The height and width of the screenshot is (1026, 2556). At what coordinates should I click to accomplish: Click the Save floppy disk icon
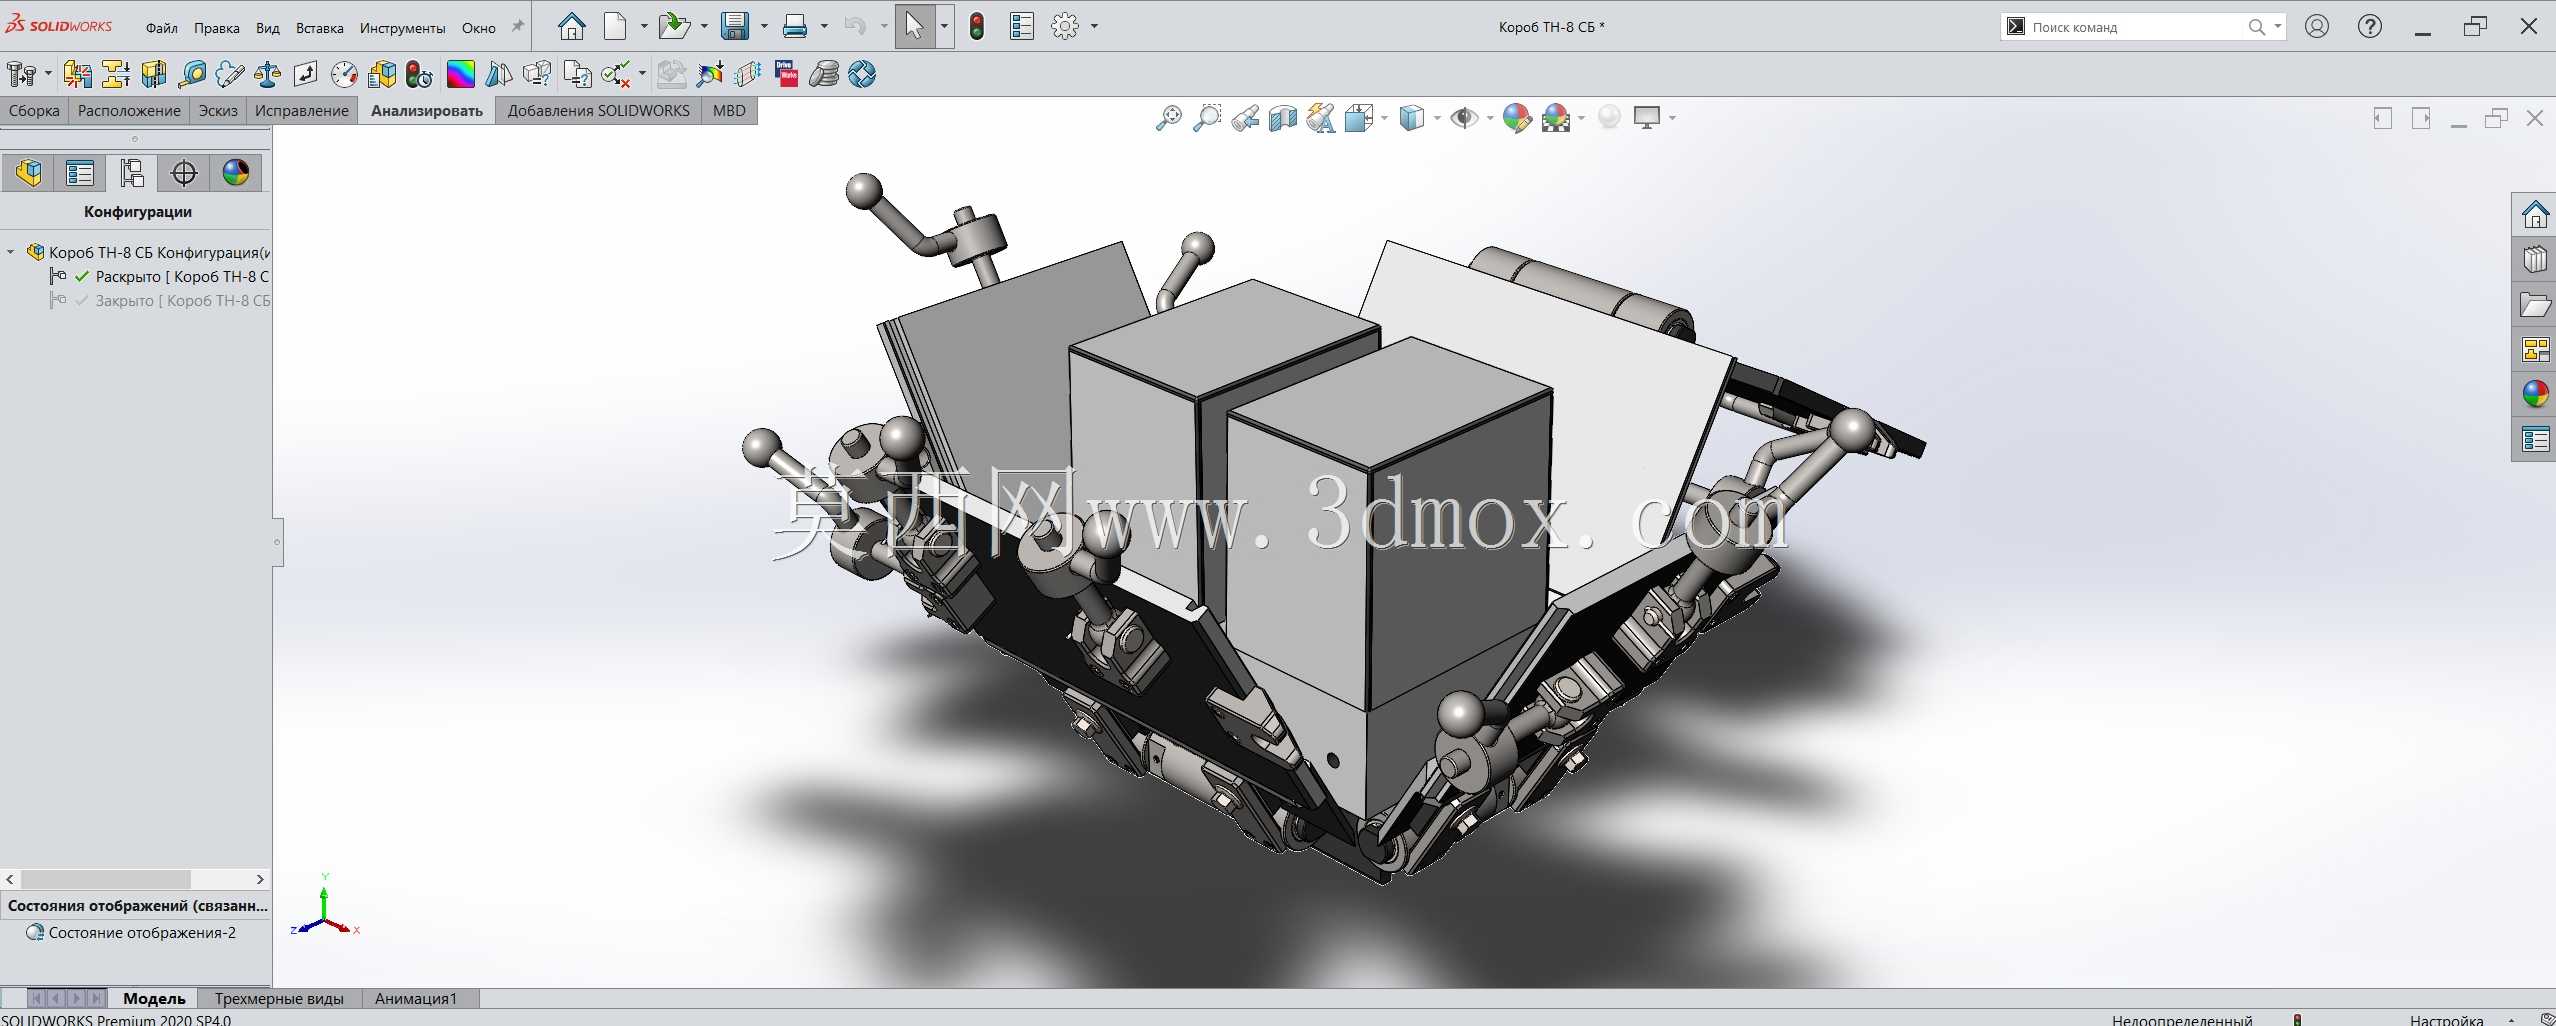735,26
